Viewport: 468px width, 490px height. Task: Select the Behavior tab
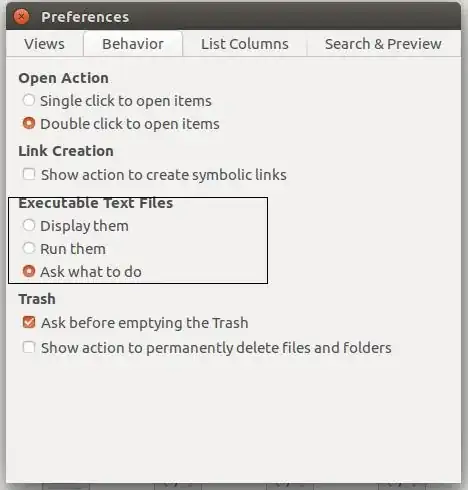[x=133, y=44]
